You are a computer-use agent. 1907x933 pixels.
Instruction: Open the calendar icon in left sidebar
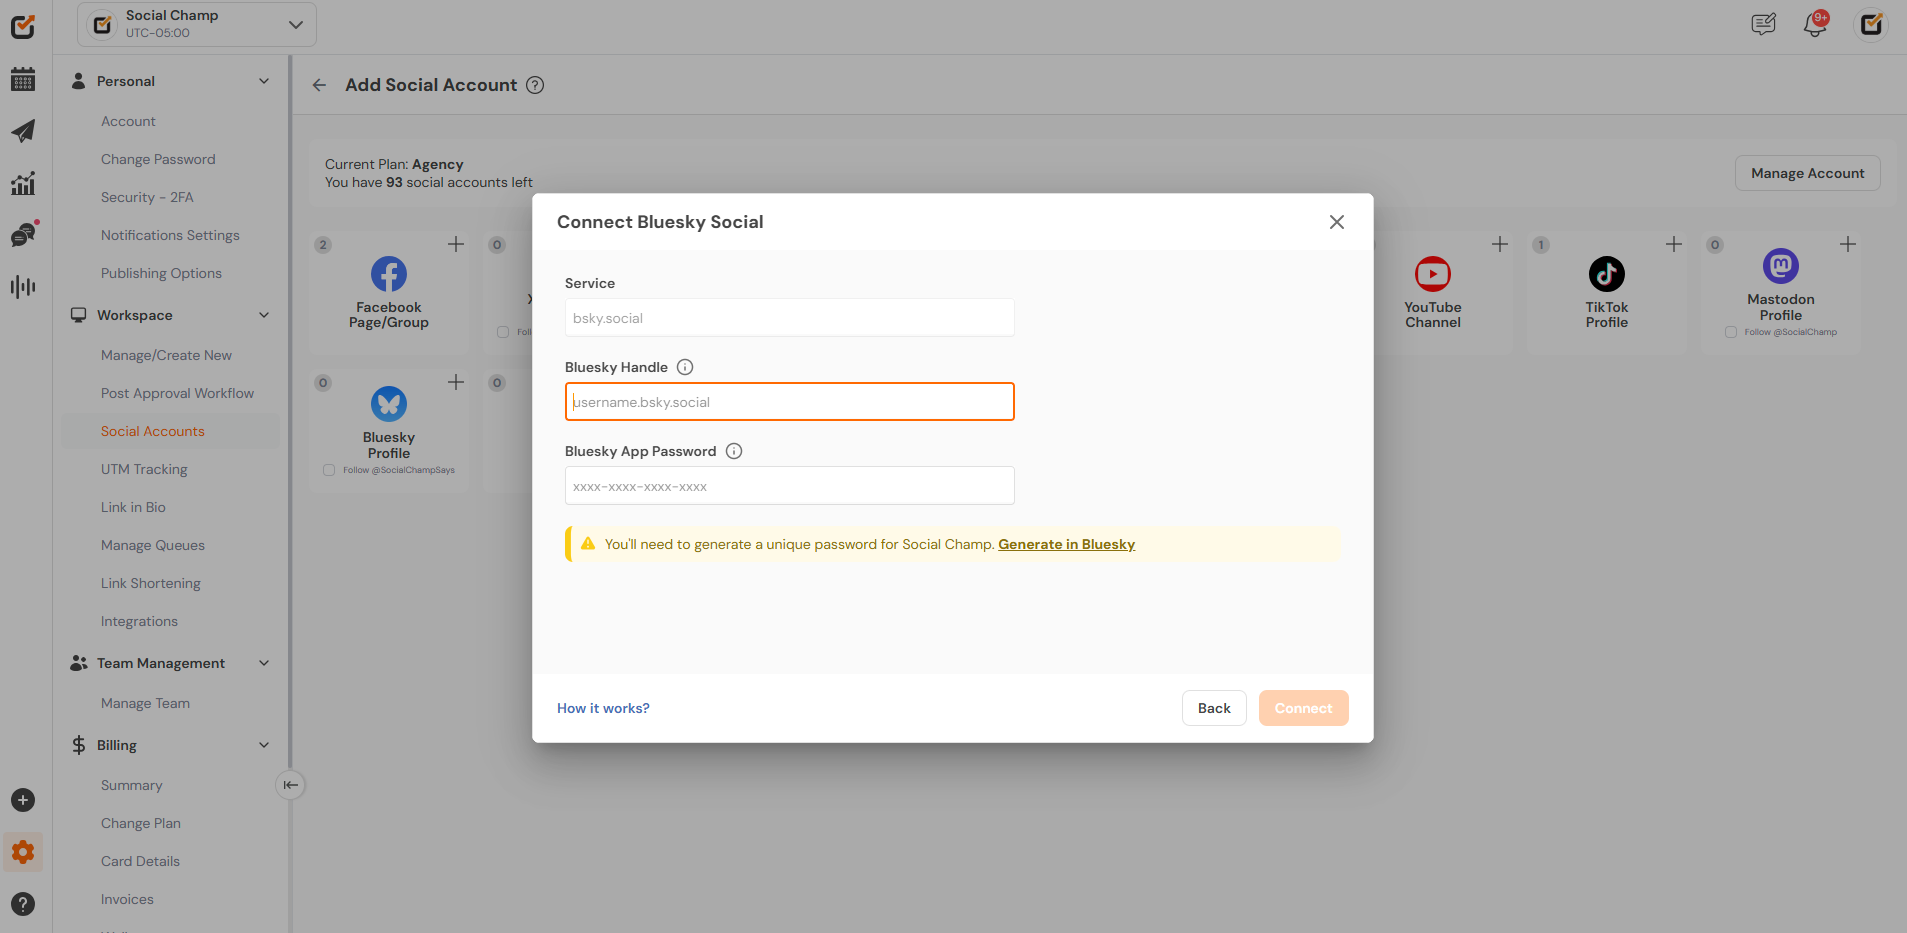(x=23, y=79)
